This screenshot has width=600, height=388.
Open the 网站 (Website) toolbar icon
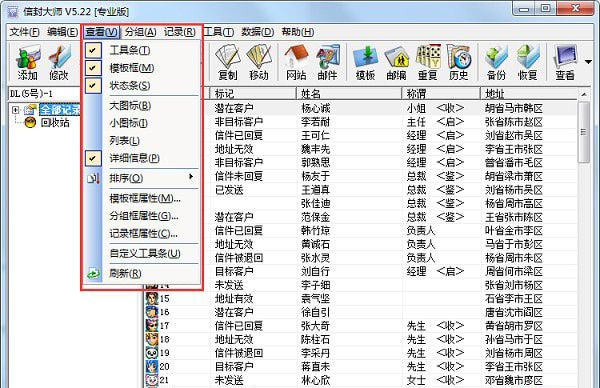(297, 62)
